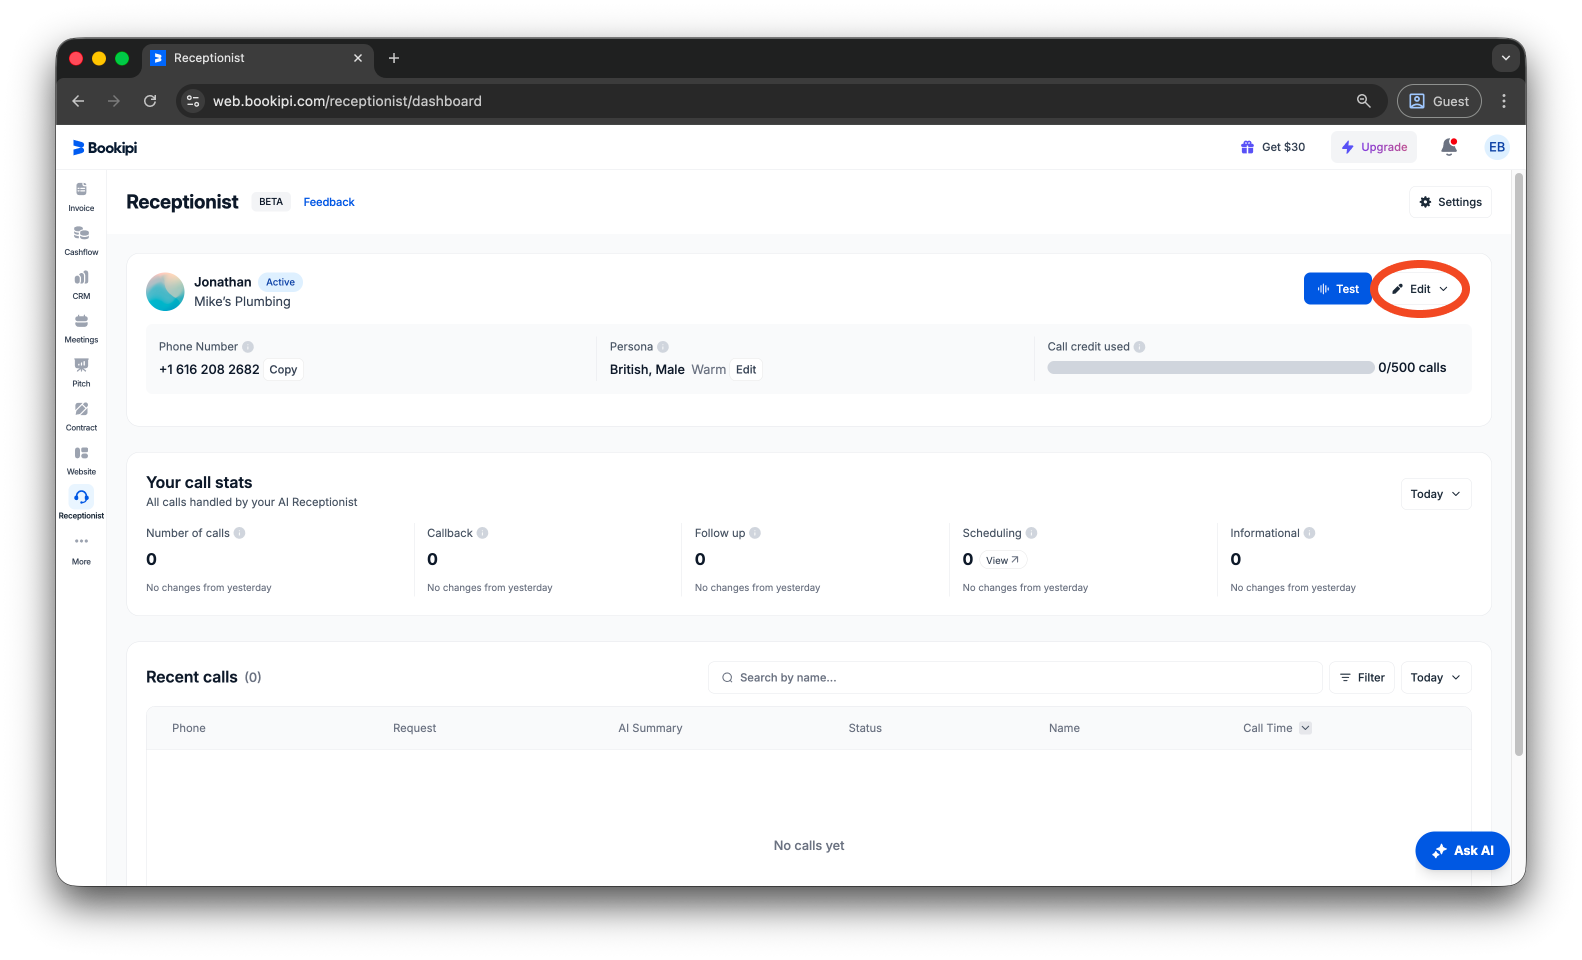1582x960 pixels.
Task: Go back in browser history
Action: [x=78, y=101]
